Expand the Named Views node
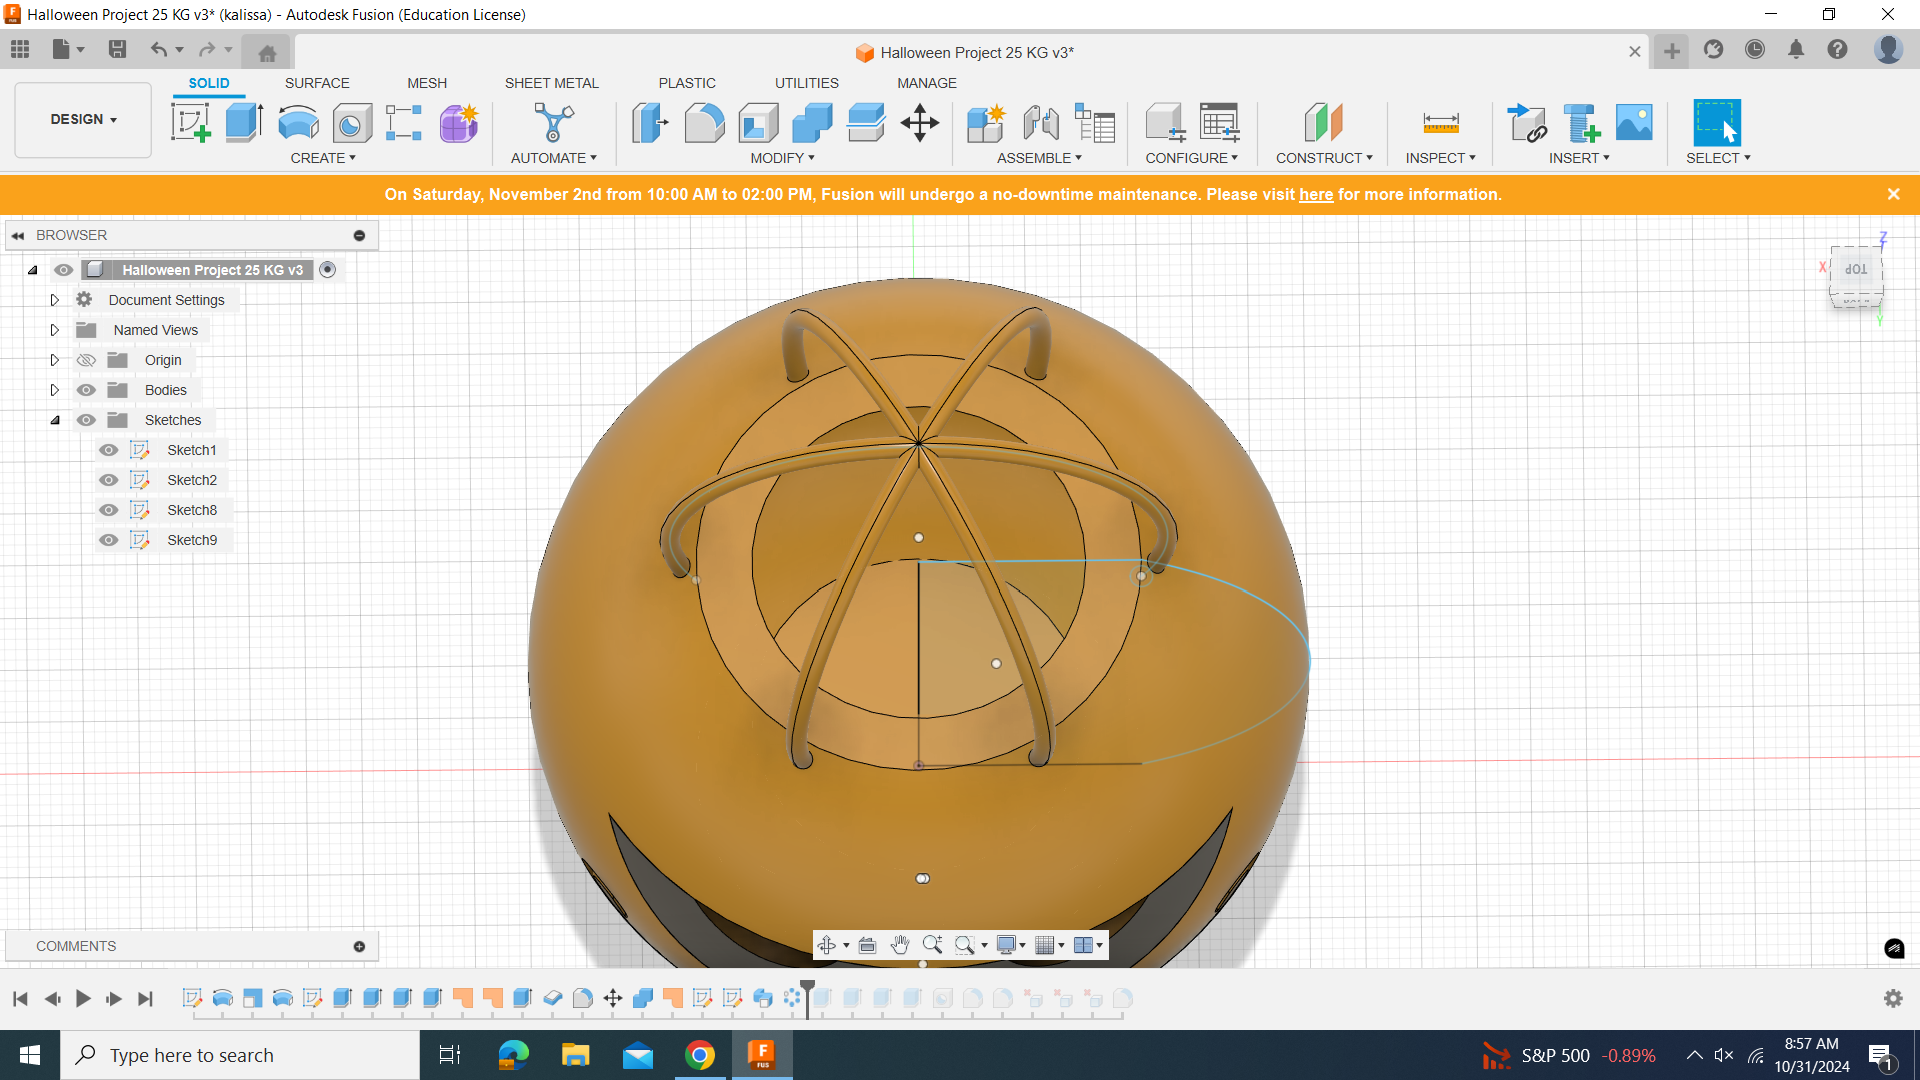The height and width of the screenshot is (1080, 1920). 55,330
